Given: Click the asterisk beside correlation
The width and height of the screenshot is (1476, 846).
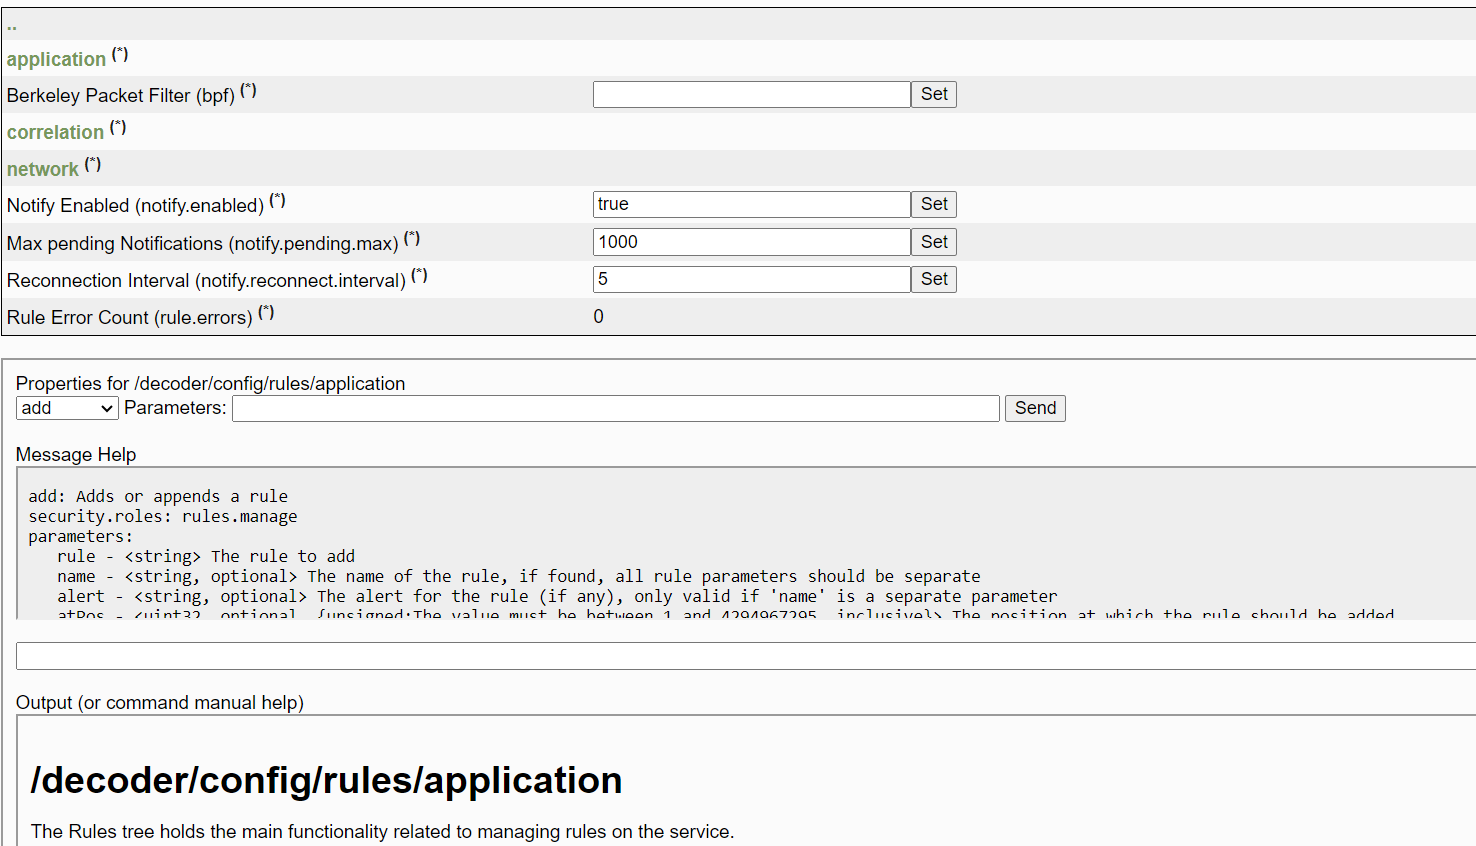Looking at the screenshot, I should click(x=118, y=127).
